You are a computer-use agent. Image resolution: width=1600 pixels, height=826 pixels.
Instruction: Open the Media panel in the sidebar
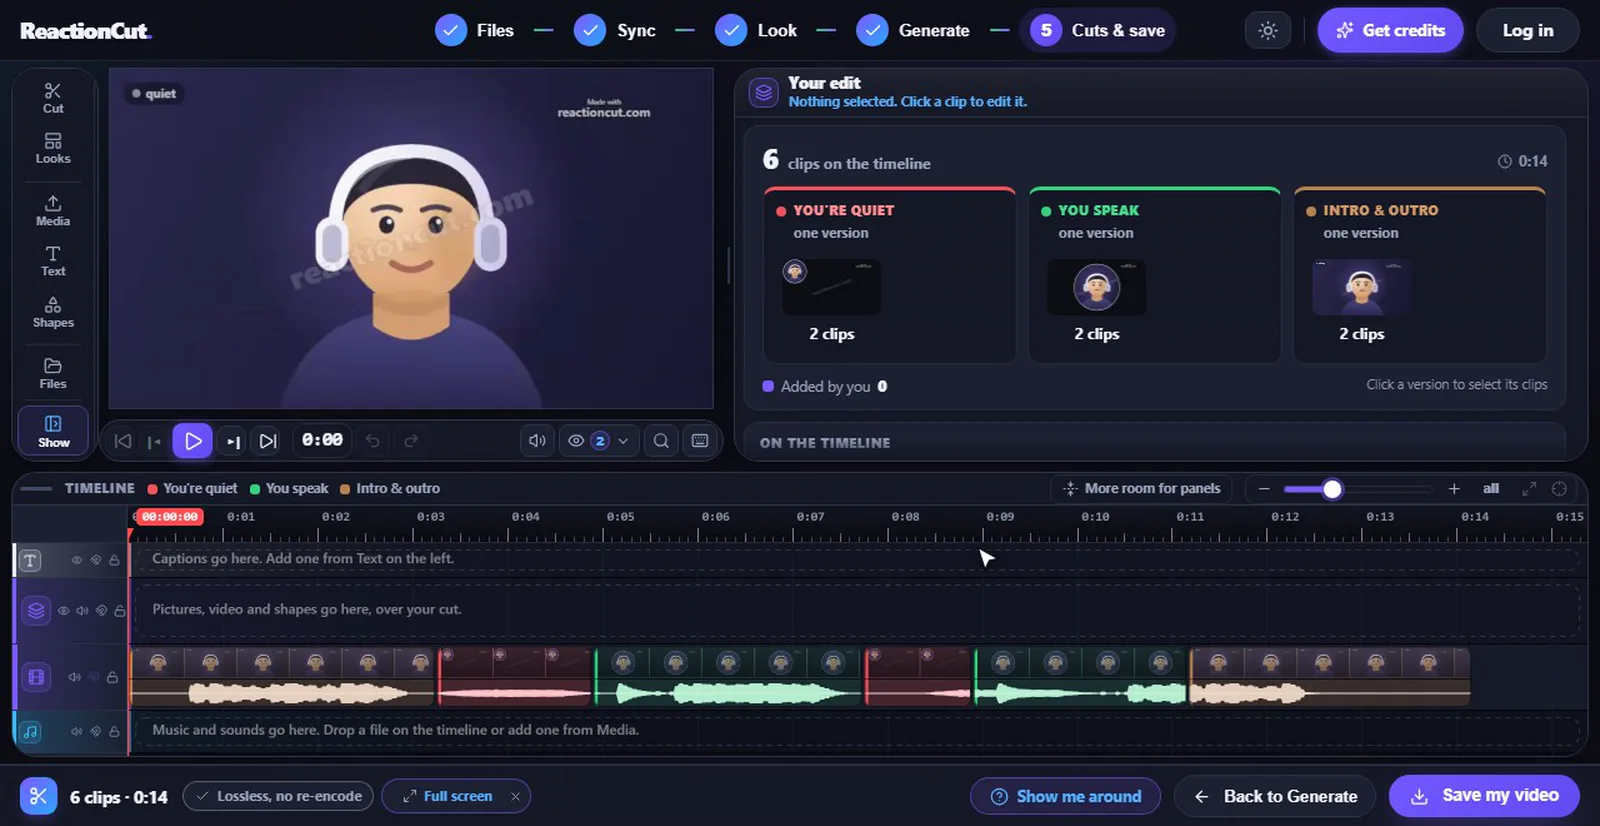pyautogui.click(x=53, y=211)
